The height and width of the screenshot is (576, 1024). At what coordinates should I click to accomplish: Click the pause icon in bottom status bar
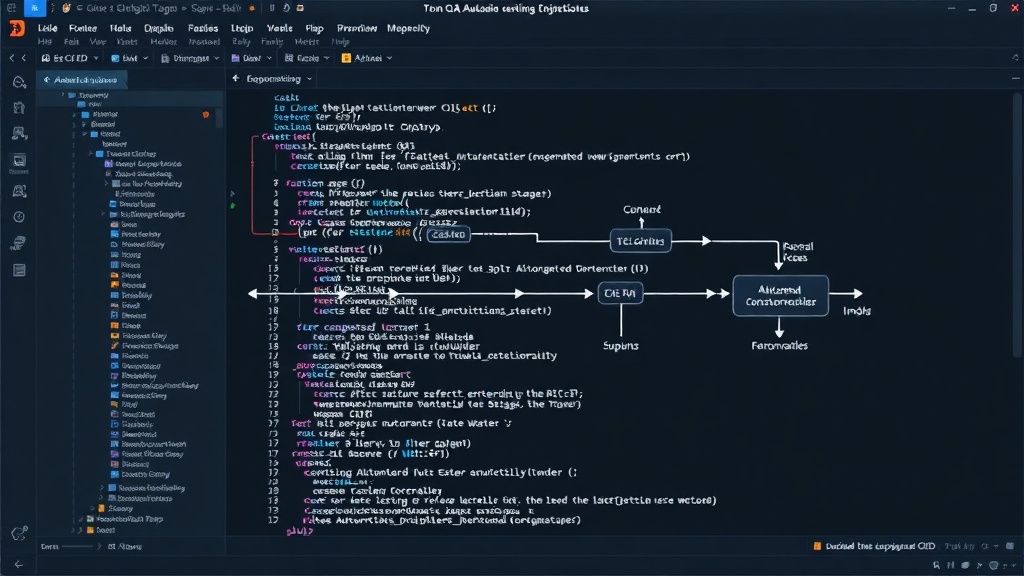(x=950, y=565)
